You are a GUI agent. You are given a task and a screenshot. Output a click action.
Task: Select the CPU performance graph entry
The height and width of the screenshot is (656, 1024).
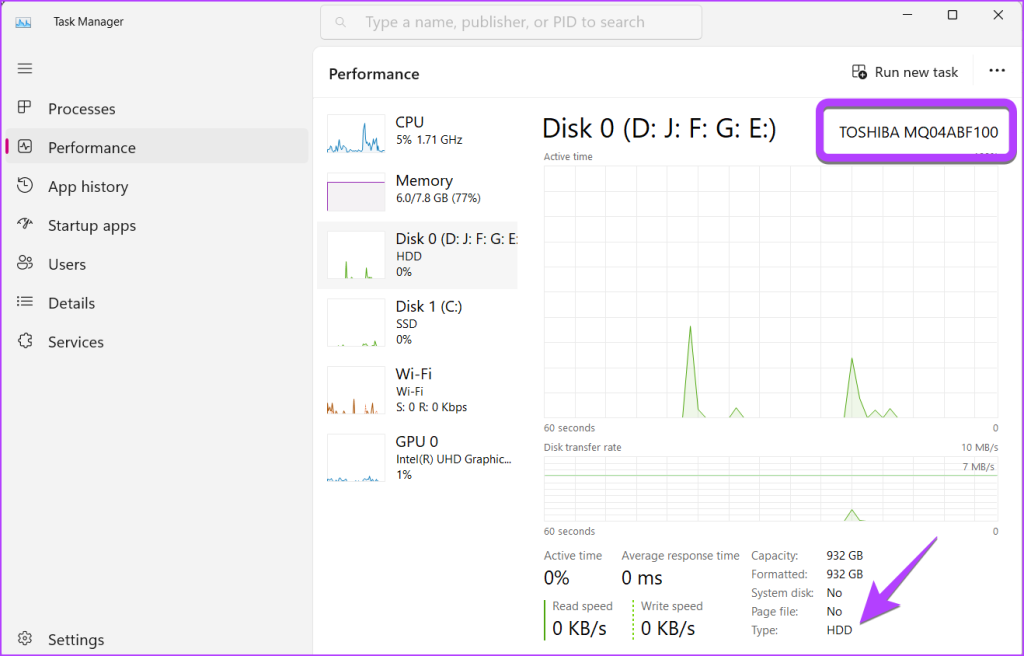[417, 133]
